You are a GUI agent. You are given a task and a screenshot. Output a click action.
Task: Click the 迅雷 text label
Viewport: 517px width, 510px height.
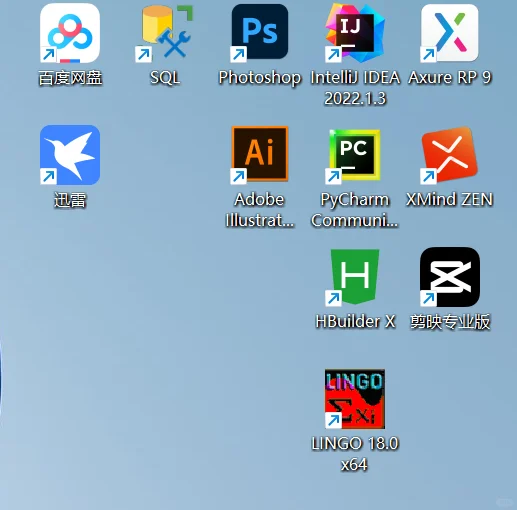pos(70,200)
